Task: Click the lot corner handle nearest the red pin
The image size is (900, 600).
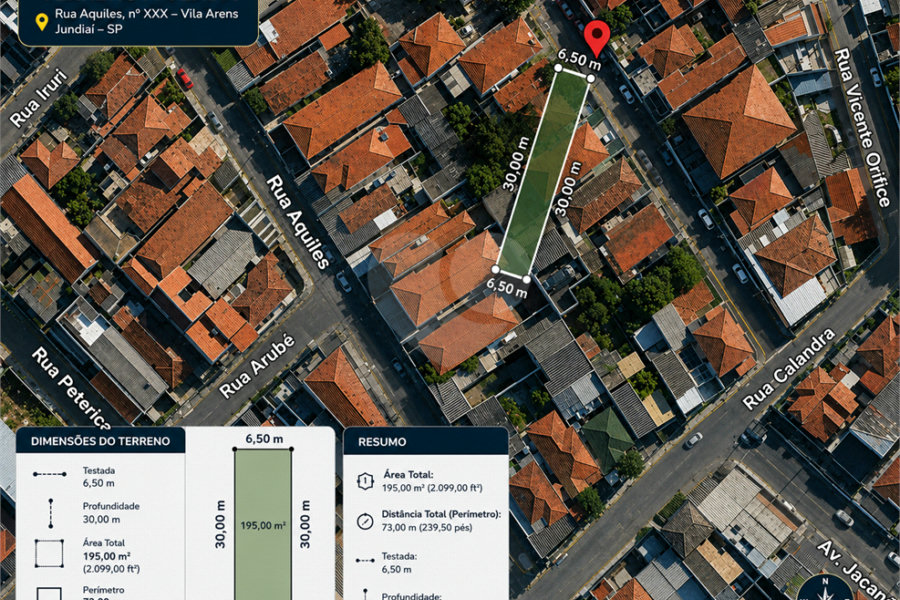Action: (x=591, y=78)
